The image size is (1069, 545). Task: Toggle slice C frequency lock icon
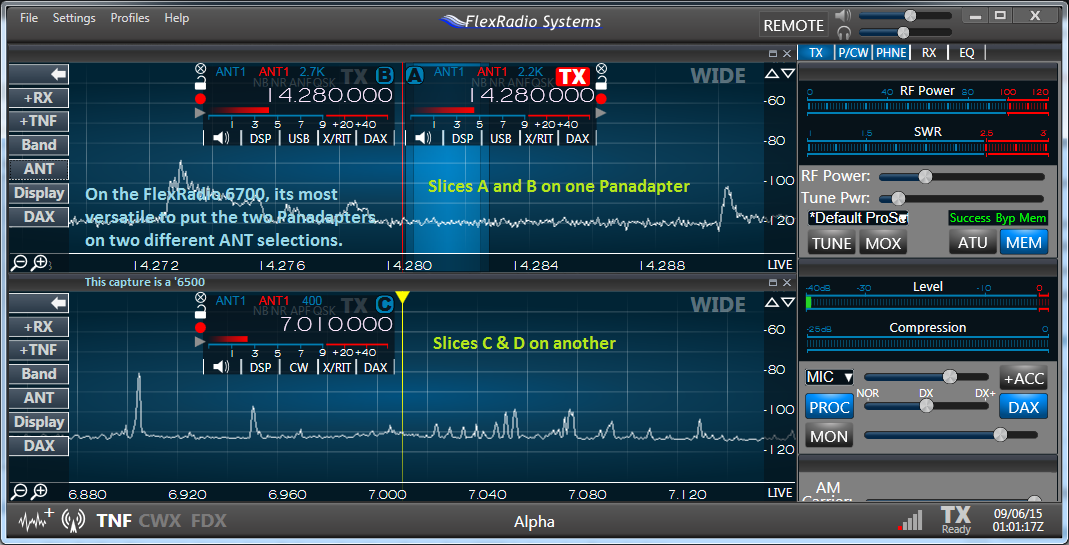(x=200, y=312)
